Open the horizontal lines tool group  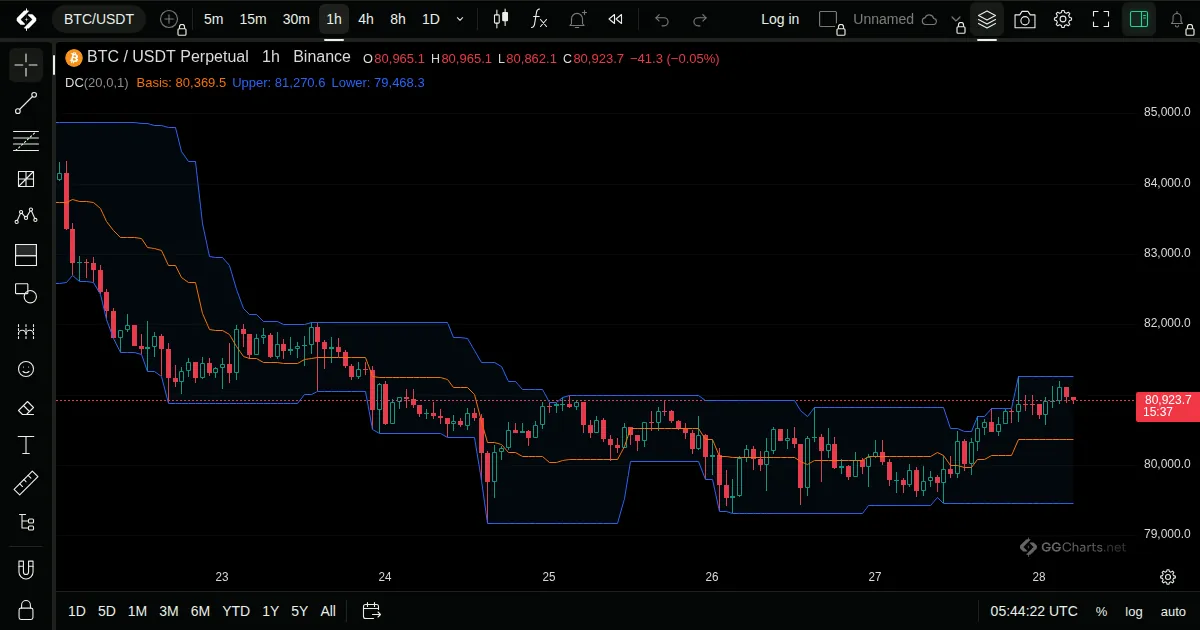[x=26, y=141]
